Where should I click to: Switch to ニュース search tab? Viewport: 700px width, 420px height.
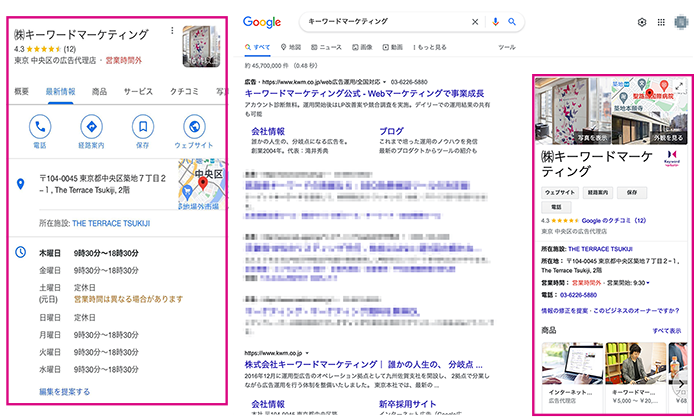point(326,47)
